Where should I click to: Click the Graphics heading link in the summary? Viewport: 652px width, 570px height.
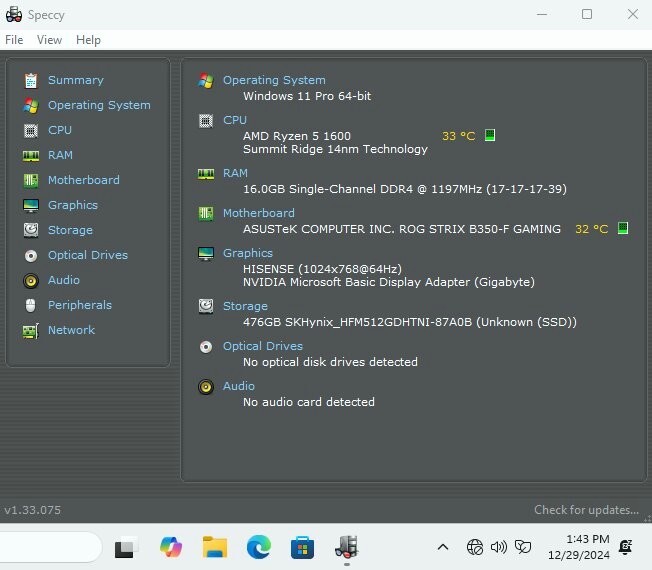point(248,253)
